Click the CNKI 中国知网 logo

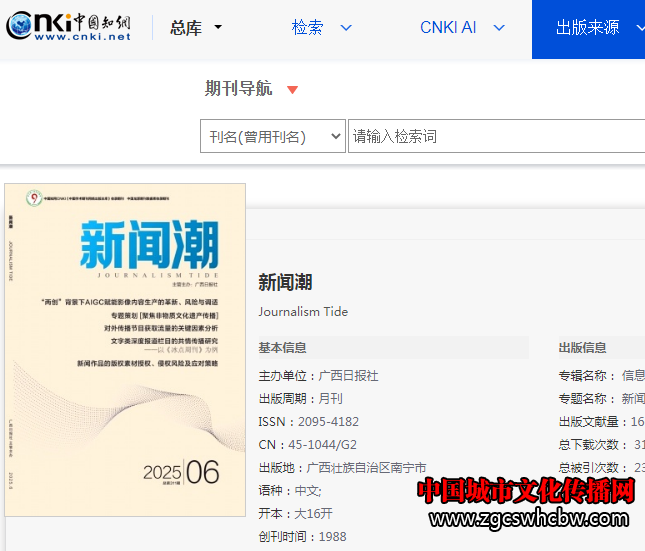click(70, 27)
